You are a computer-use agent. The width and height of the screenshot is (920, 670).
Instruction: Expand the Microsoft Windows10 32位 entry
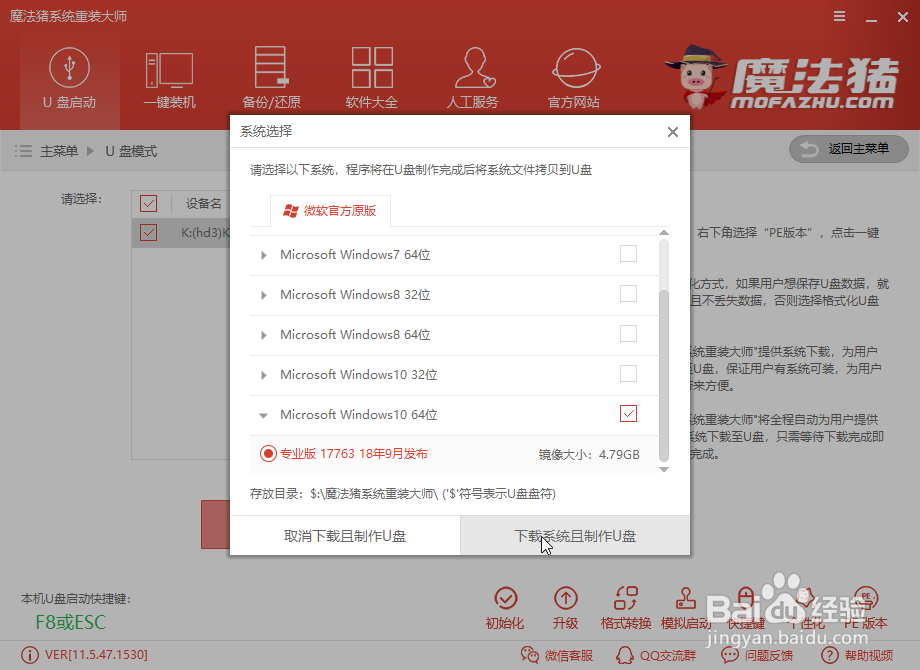coord(264,373)
